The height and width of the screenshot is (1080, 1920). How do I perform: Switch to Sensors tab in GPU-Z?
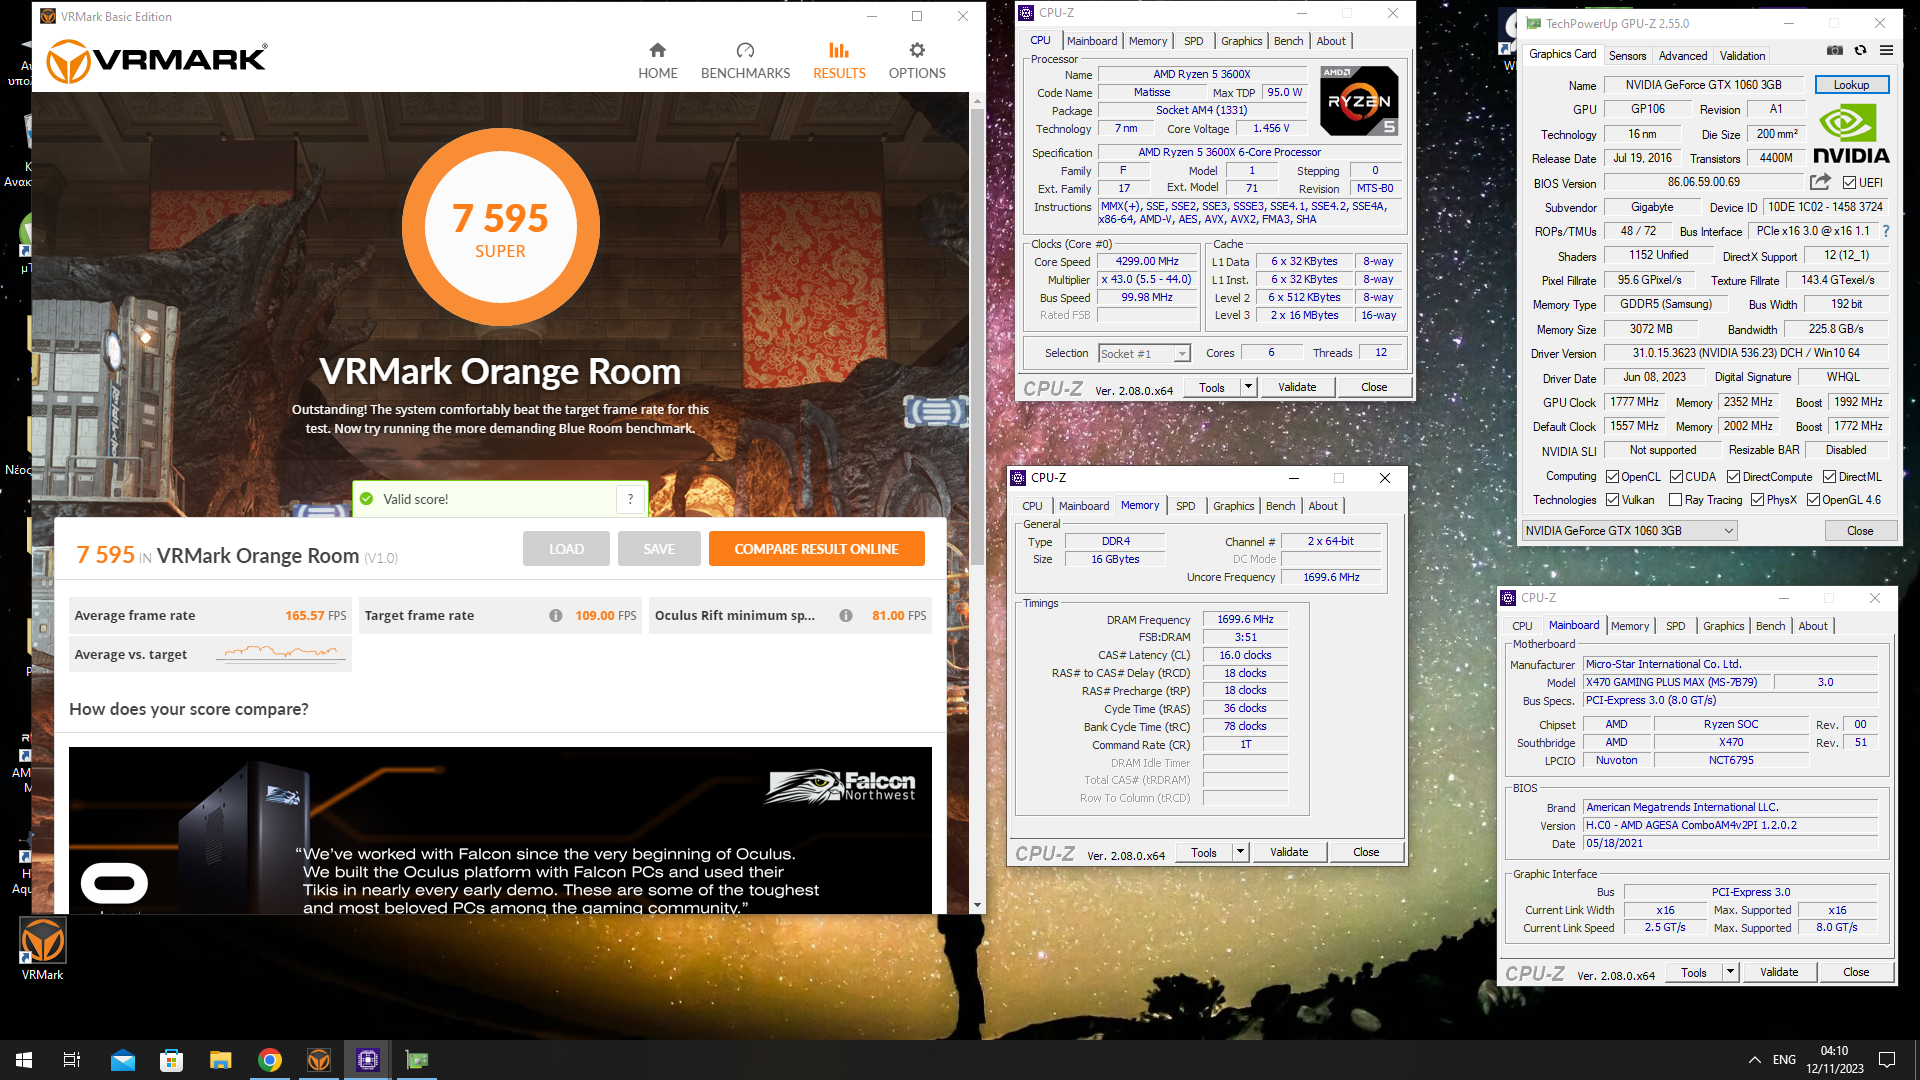tap(1627, 56)
